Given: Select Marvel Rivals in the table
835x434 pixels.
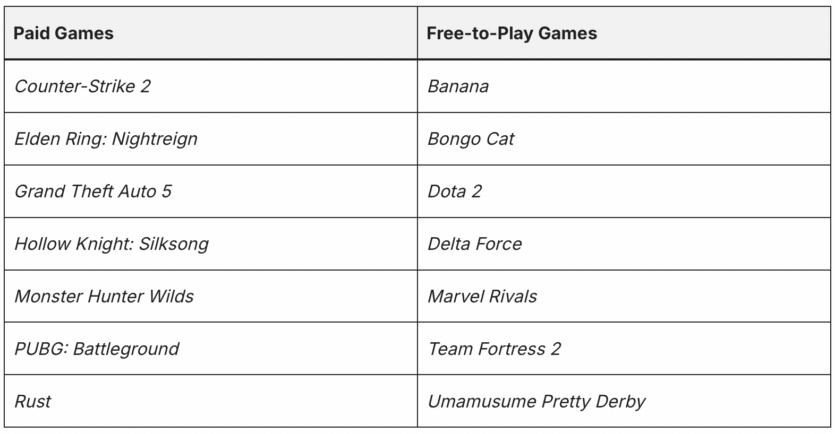Looking at the screenshot, I should point(482,296).
